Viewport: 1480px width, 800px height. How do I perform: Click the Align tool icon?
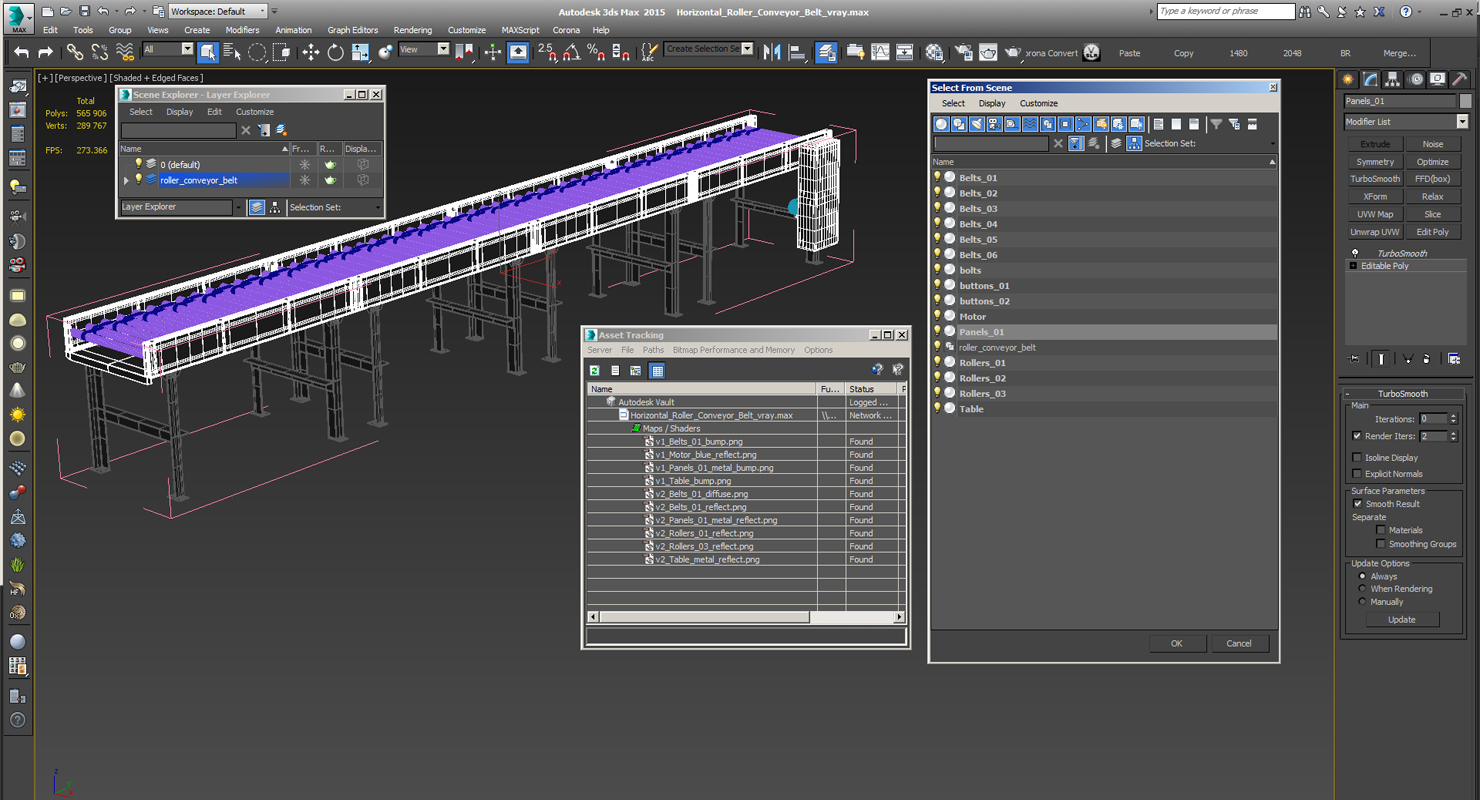[797, 52]
